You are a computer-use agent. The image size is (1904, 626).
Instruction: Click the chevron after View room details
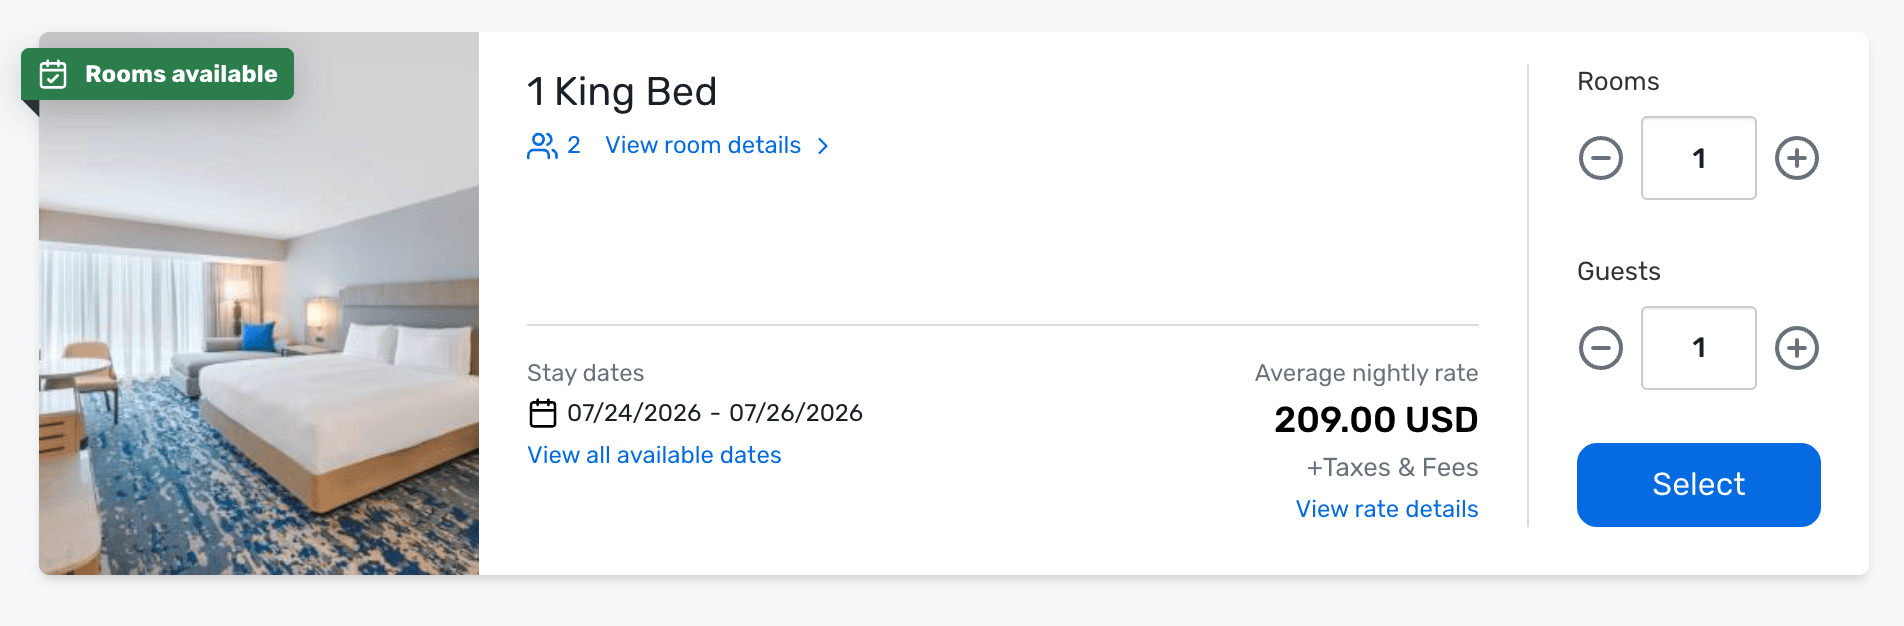(823, 146)
